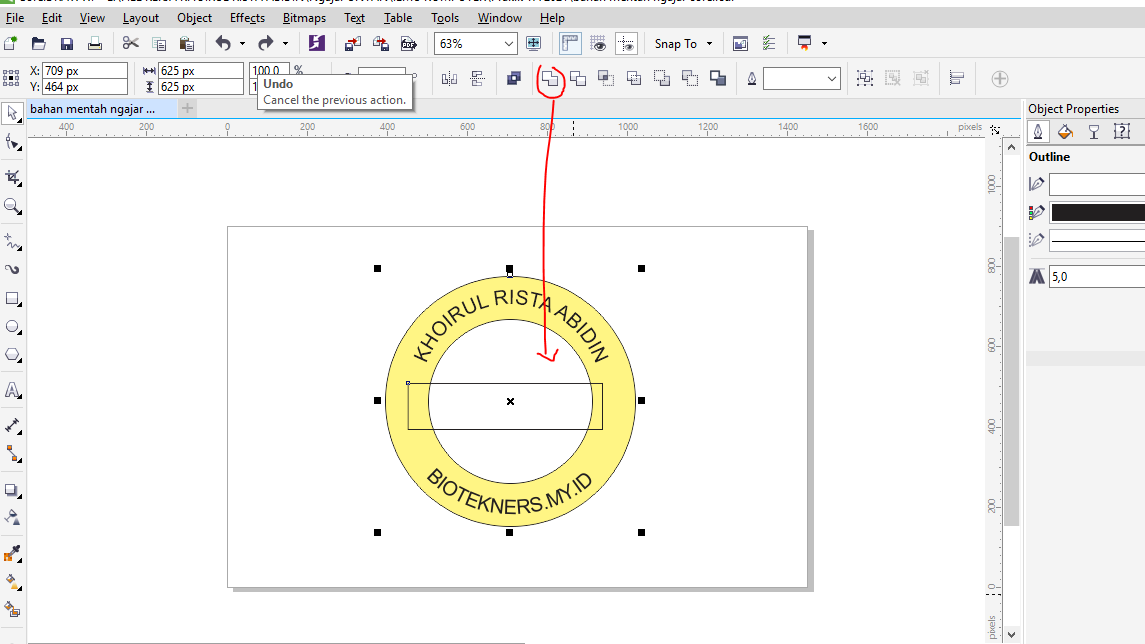Select the Smart Fill tool
This screenshot has width=1145, height=644.
pos(12,610)
